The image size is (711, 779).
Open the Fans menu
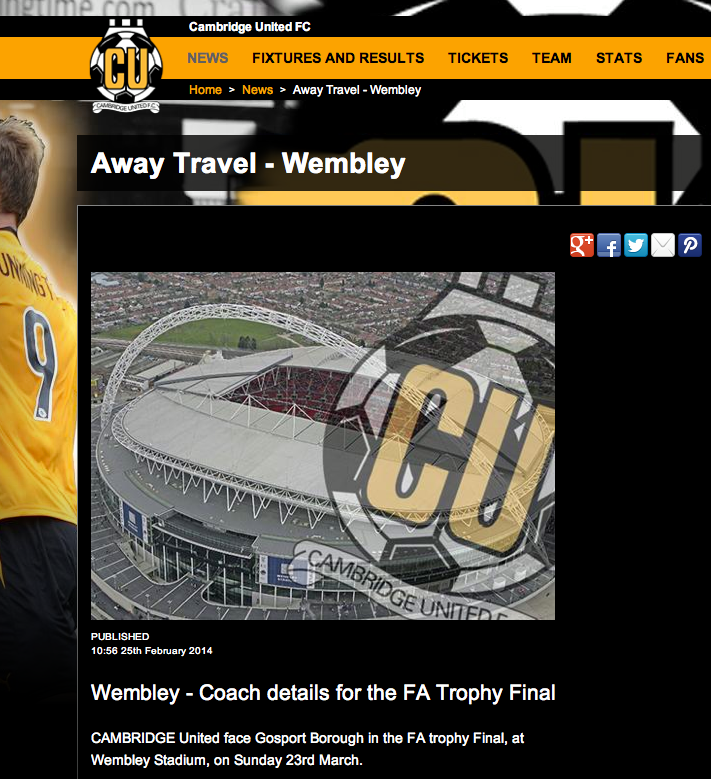click(x=685, y=58)
